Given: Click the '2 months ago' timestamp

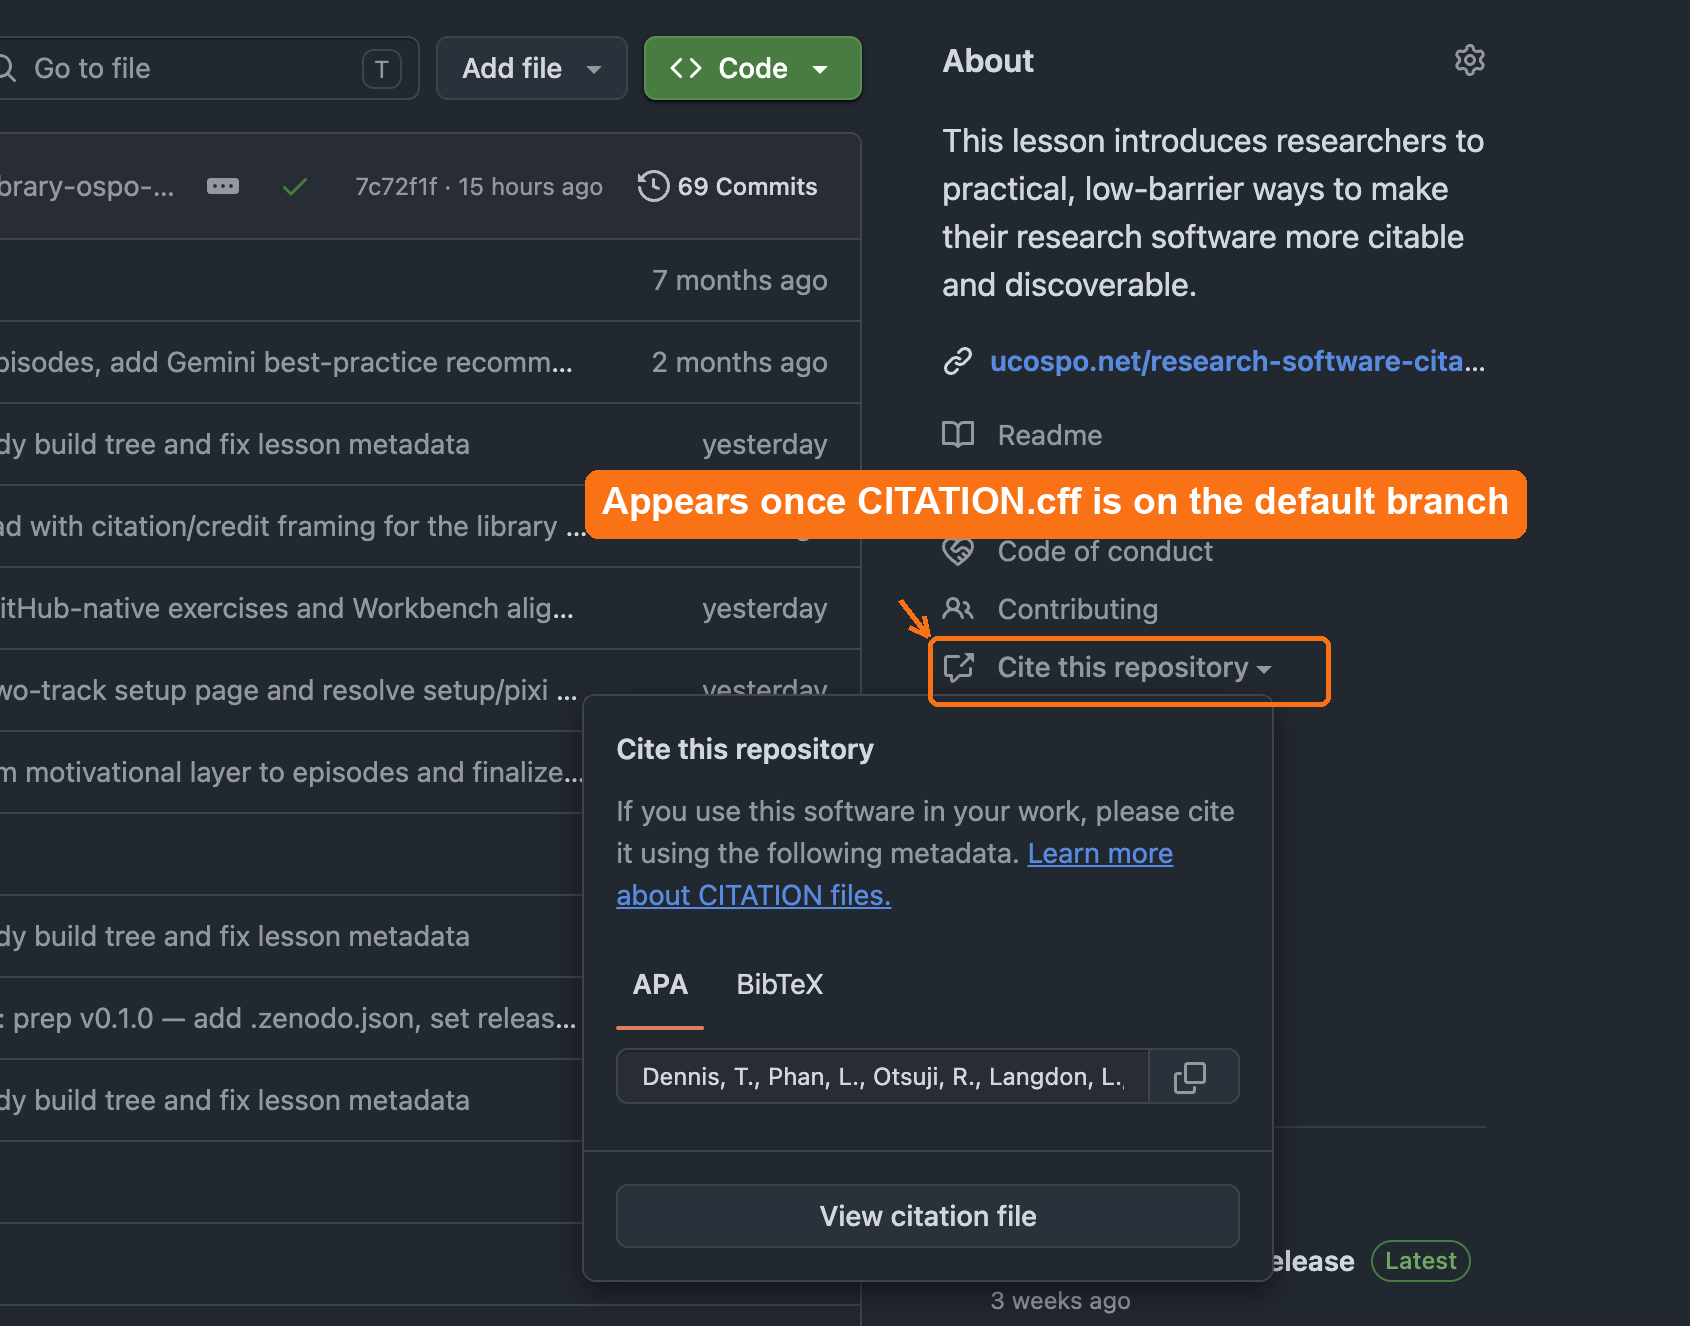Looking at the screenshot, I should (740, 362).
